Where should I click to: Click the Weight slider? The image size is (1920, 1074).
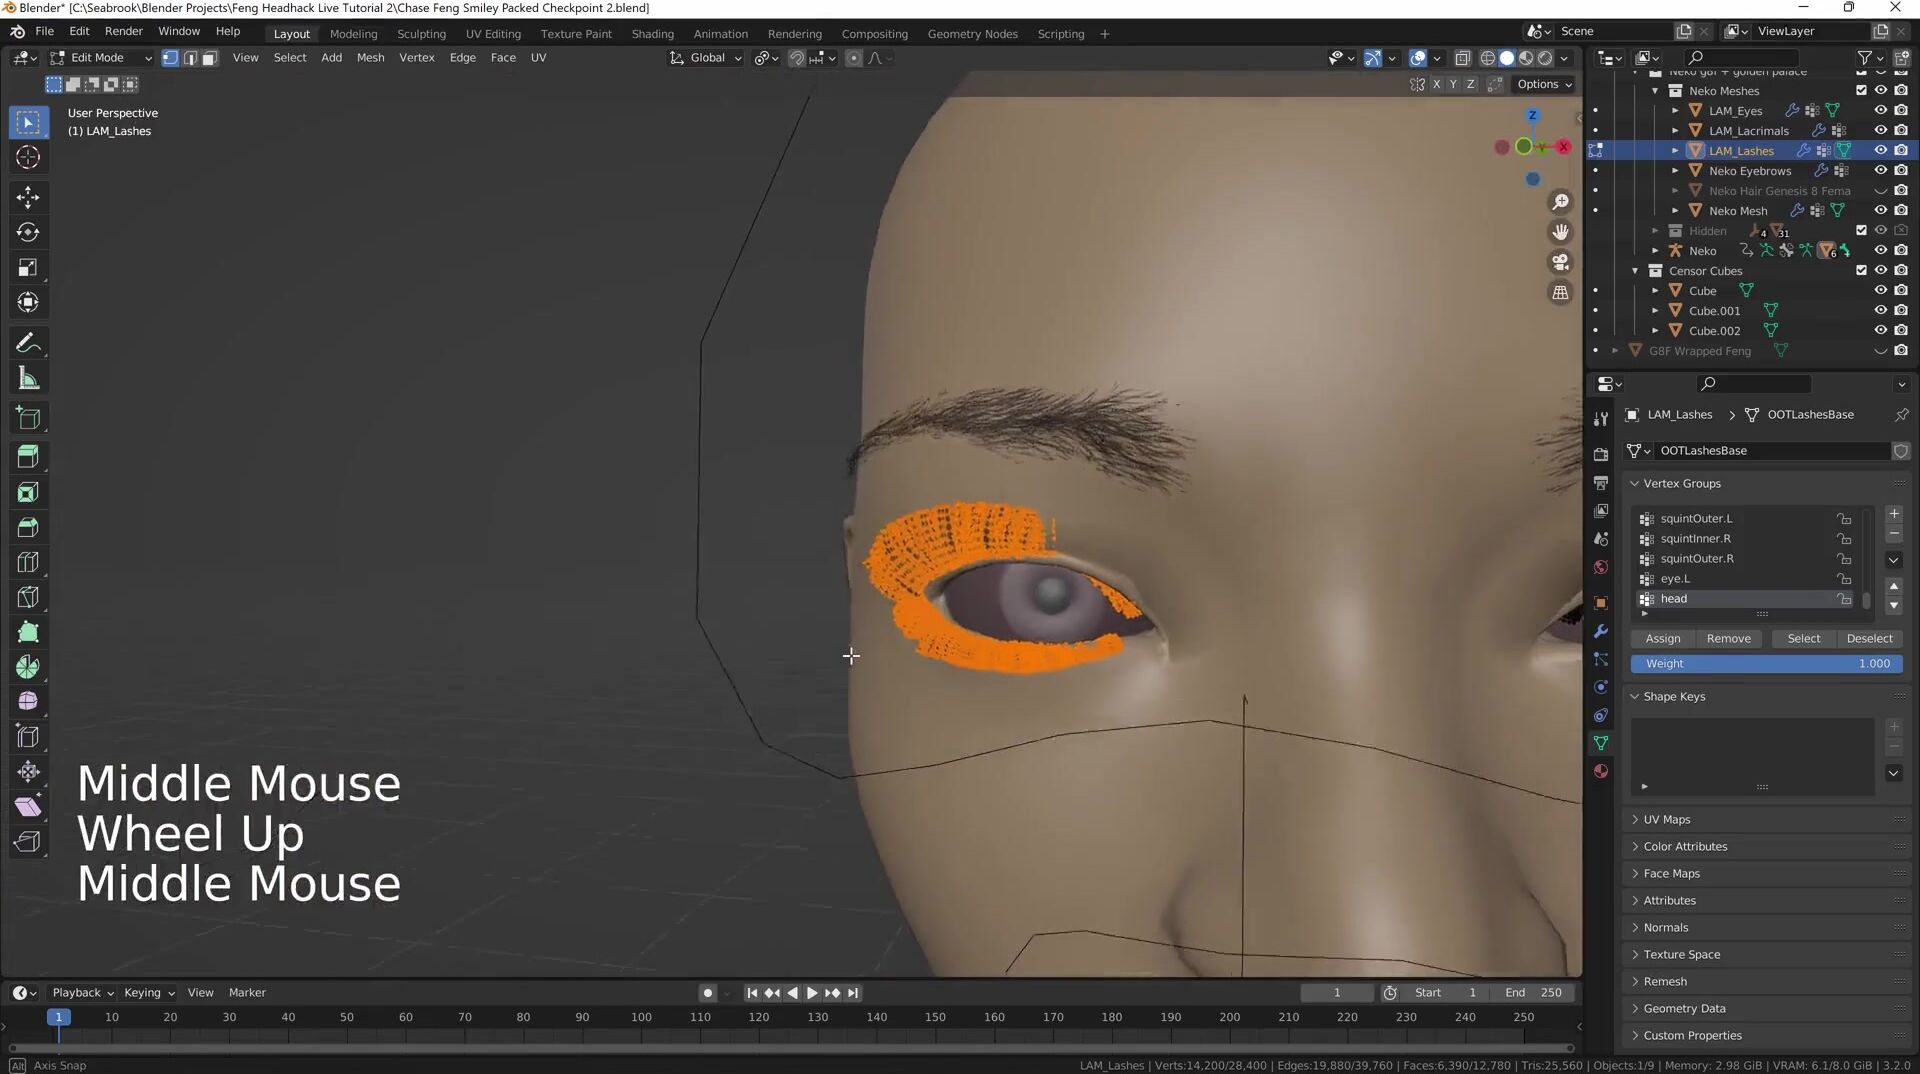pyautogui.click(x=1766, y=663)
